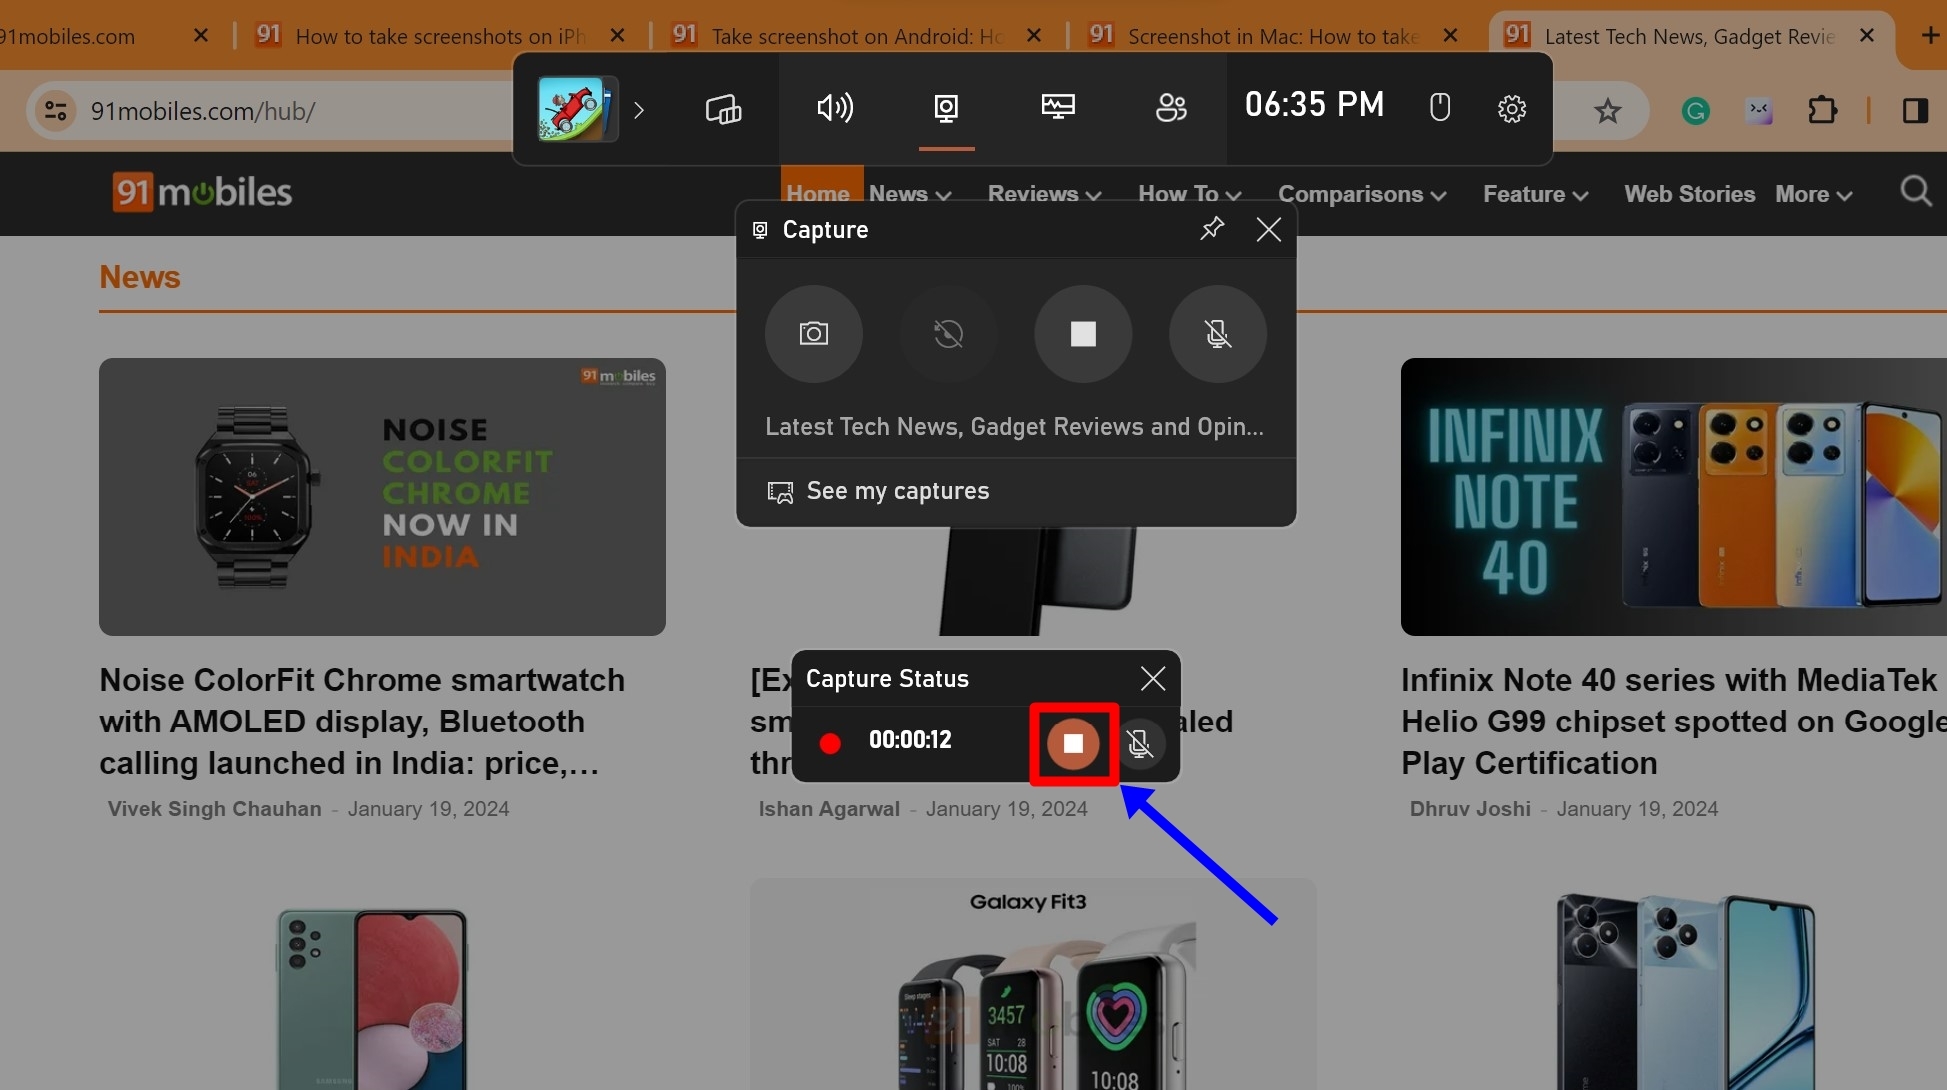Viewport: 1947px width, 1090px height.
Task: Open the Xbox Game Bar settings gear
Action: point(1511,109)
